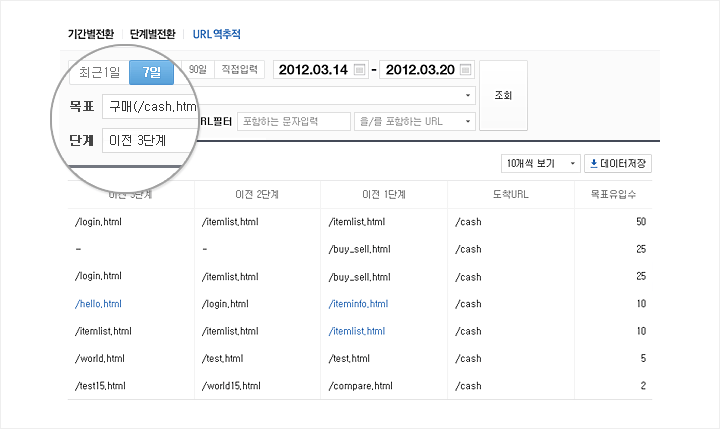Select 최근1일 period button

[99, 72]
